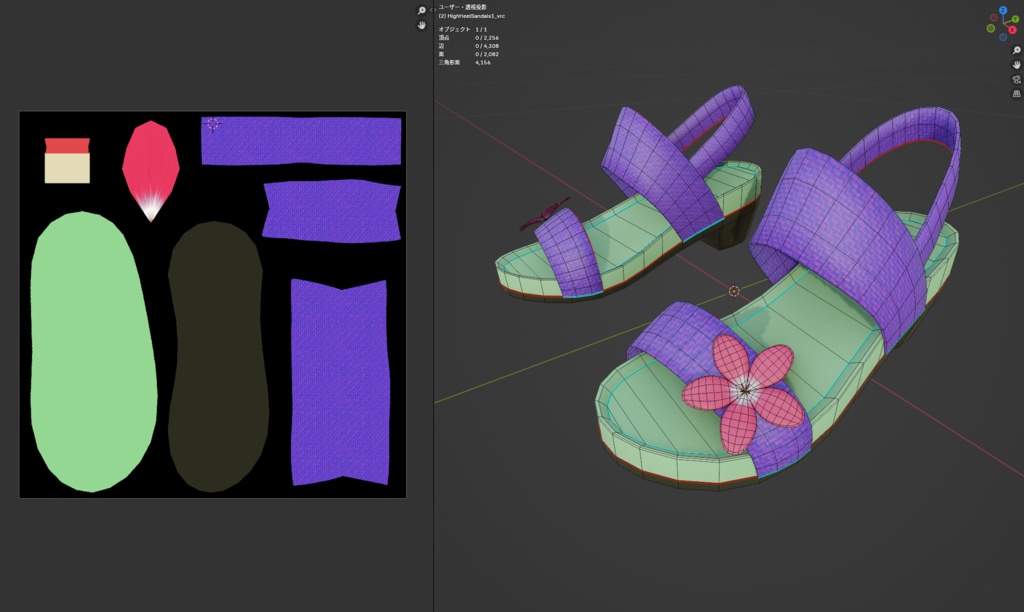Click the UV editor zoom magnifier icon
The height and width of the screenshot is (612, 1024).
click(x=421, y=10)
